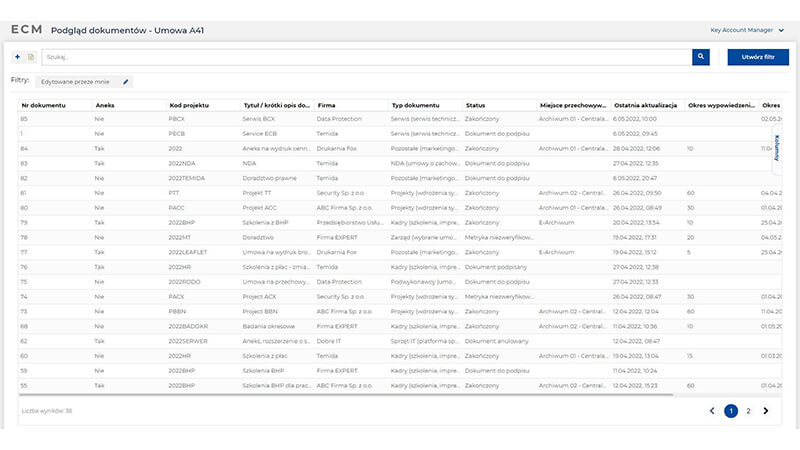
Task: Click '28.04.2022, 12:06' date cell
Action: [x=636, y=148]
